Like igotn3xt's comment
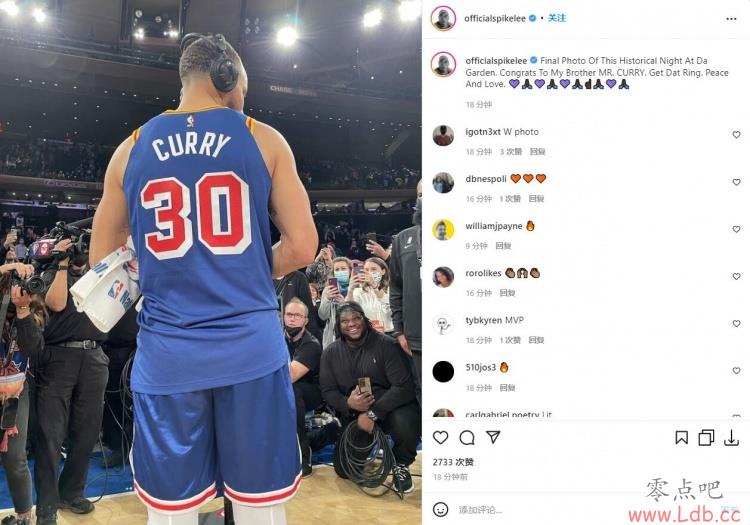 click(736, 135)
